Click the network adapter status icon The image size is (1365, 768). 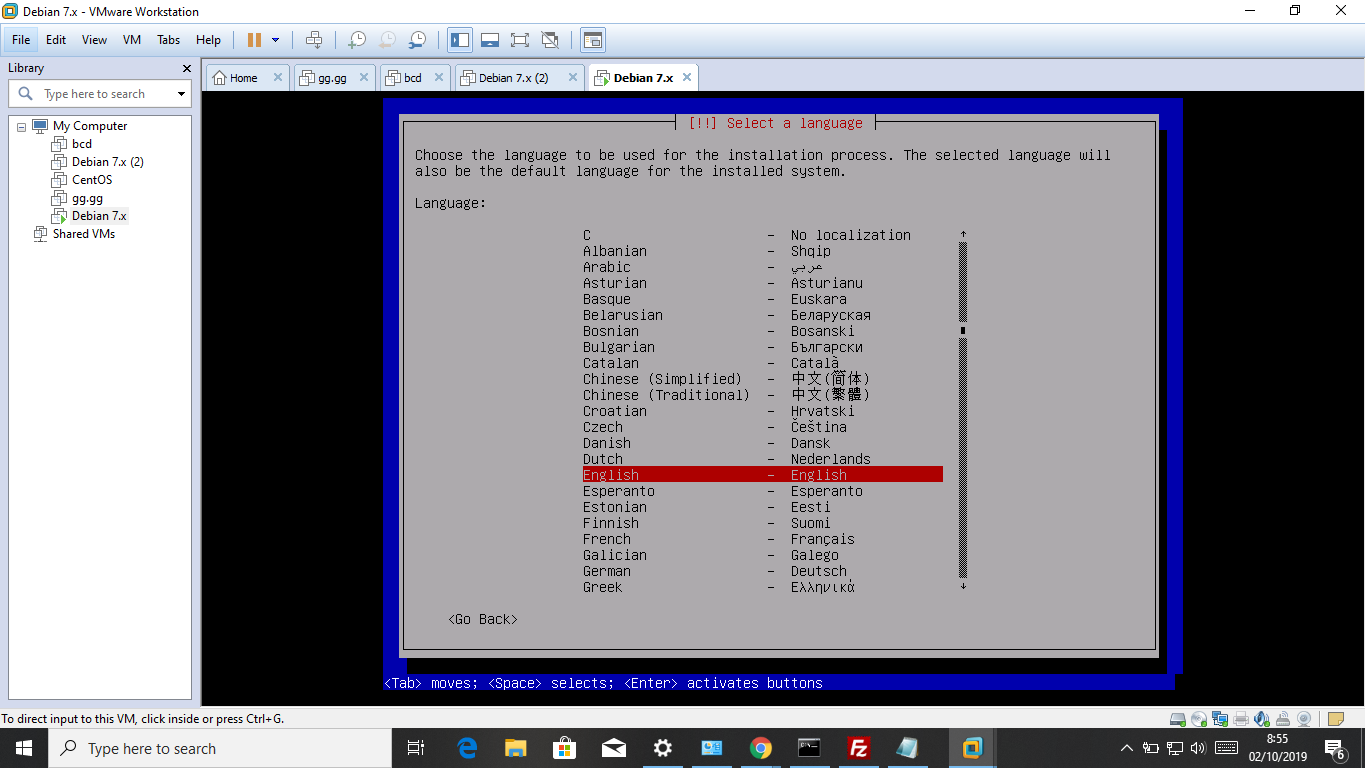pos(1220,719)
